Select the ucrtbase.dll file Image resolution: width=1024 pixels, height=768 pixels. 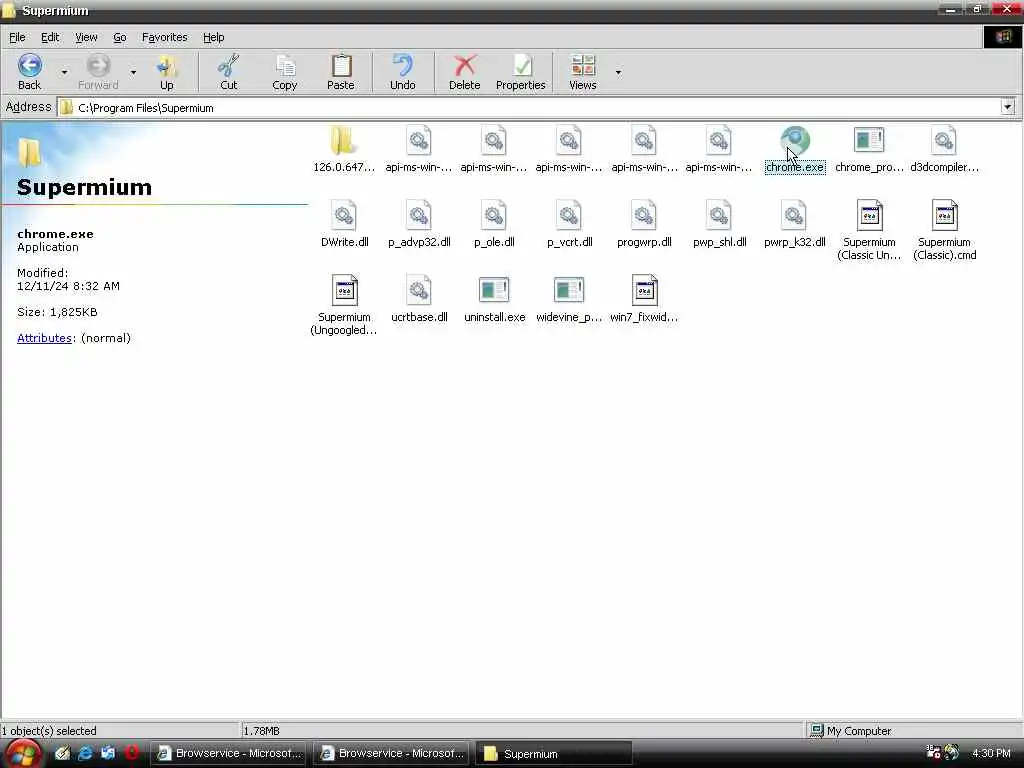(x=419, y=299)
